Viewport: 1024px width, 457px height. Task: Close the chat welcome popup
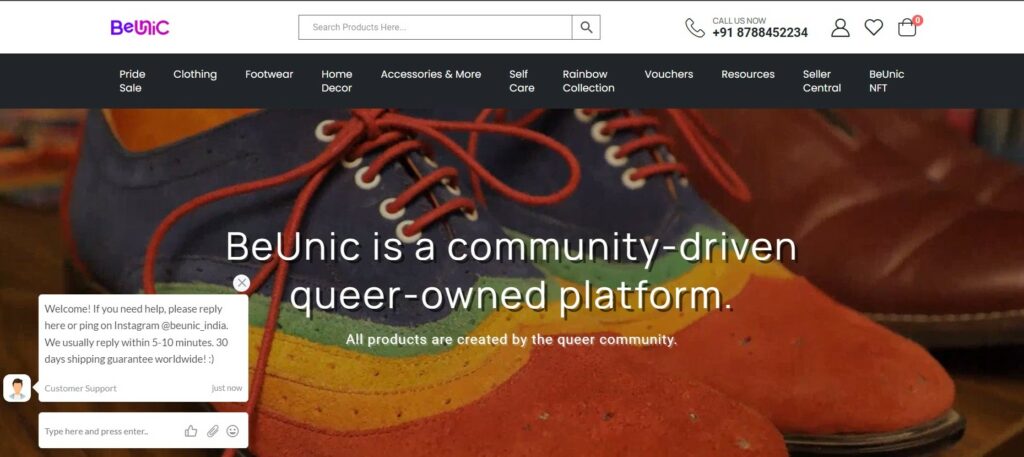point(242,283)
